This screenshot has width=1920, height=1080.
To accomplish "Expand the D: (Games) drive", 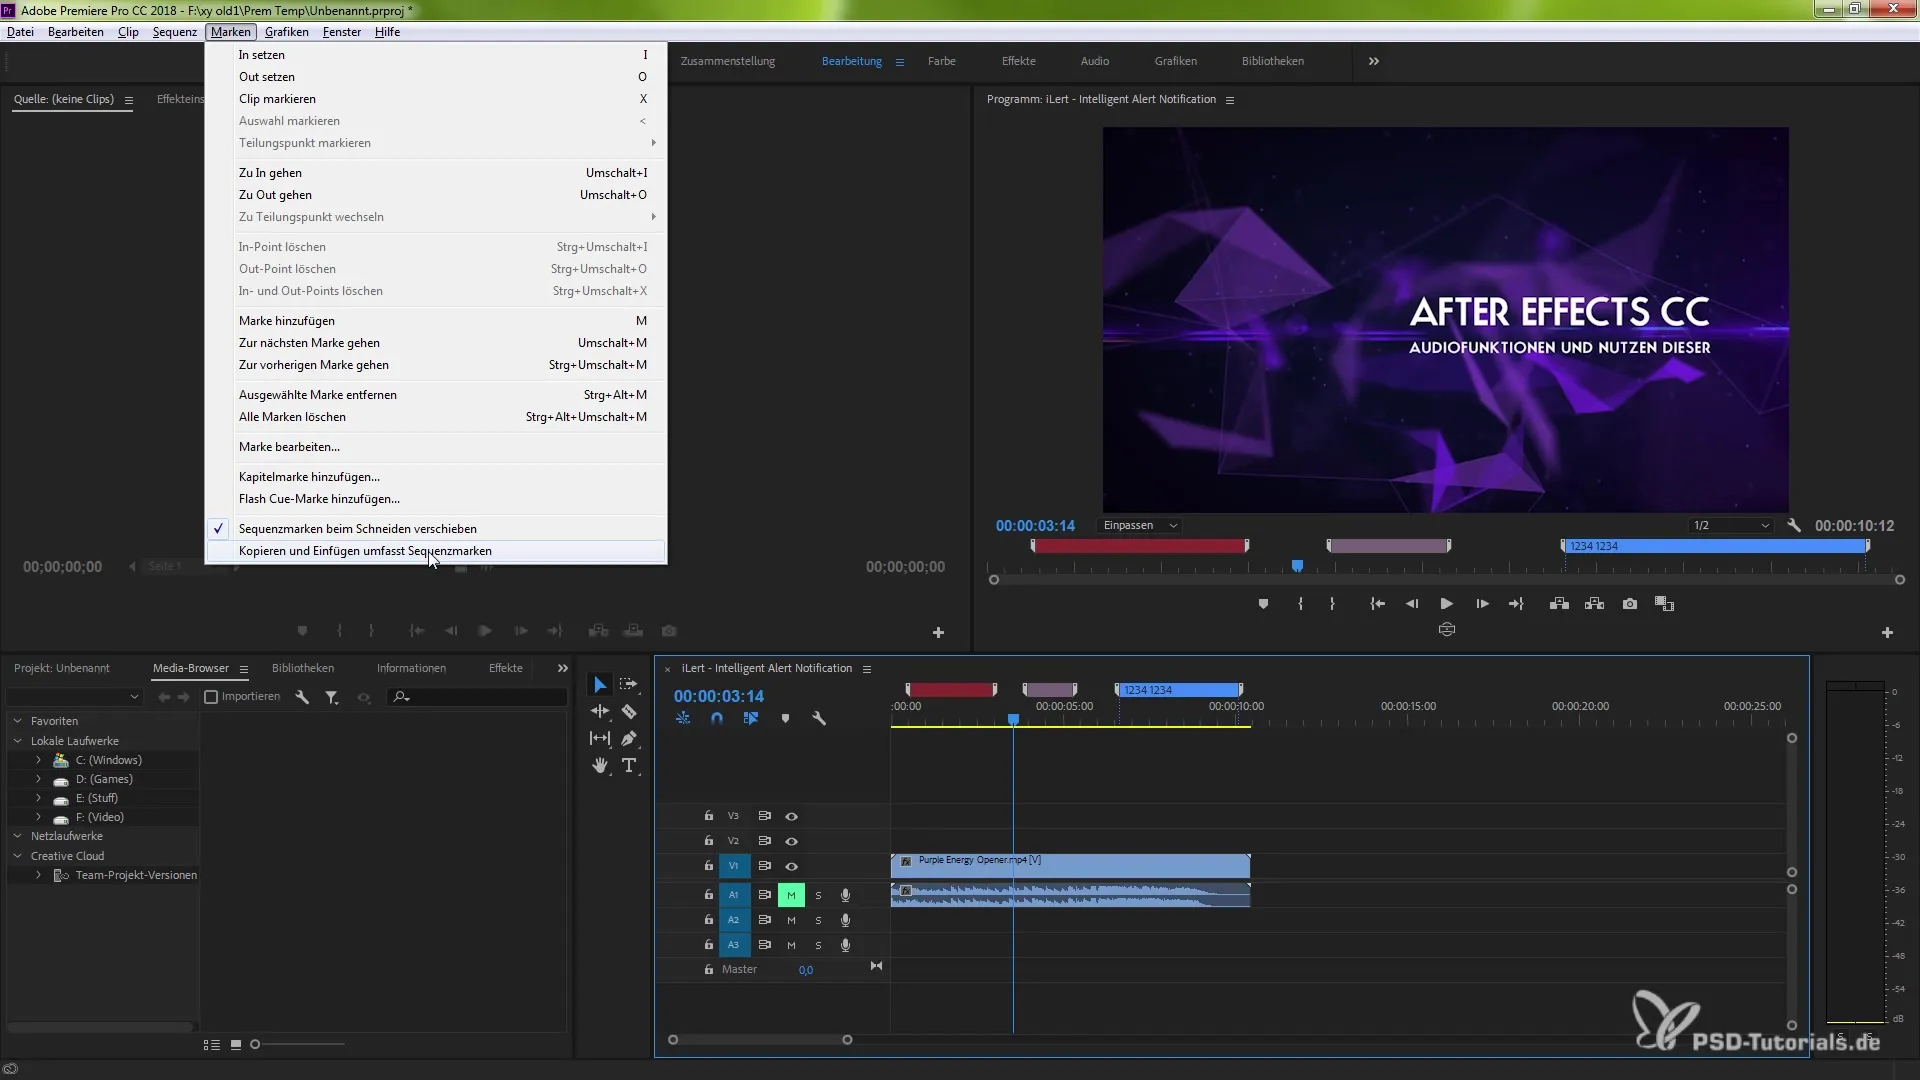I will tap(38, 779).
